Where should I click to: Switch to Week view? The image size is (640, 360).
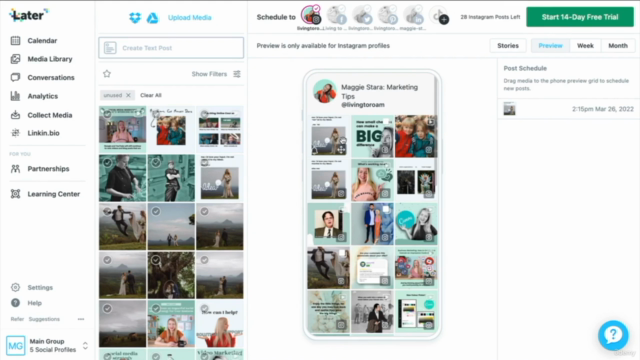click(x=585, y=46)
